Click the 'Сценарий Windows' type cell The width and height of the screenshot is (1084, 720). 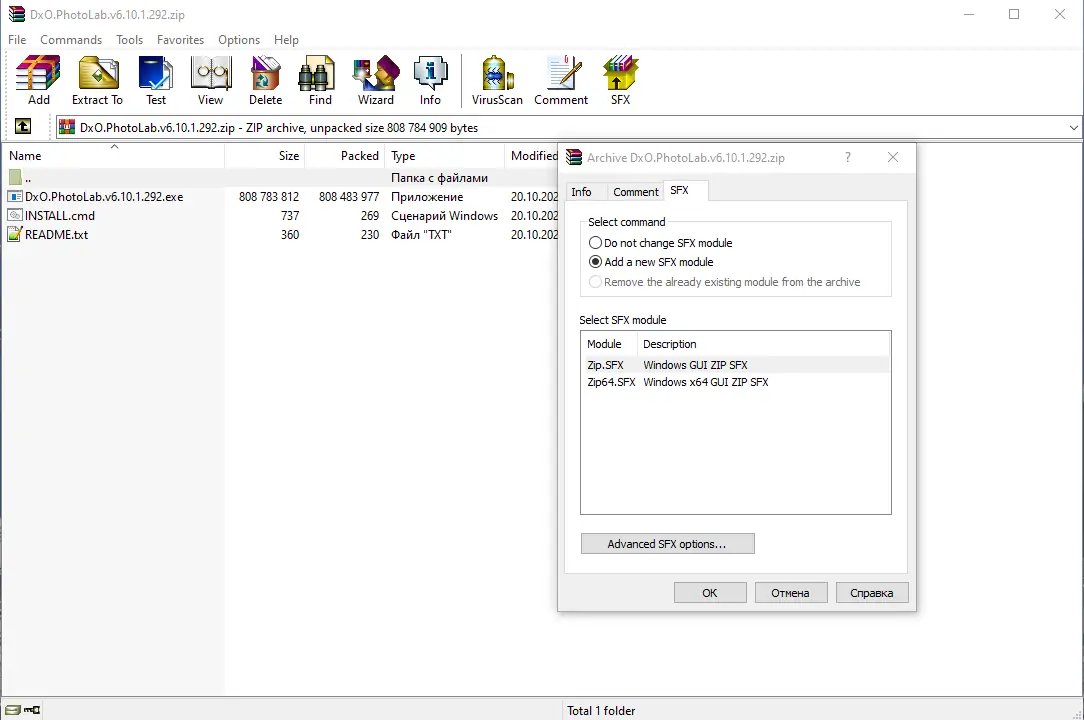pyautogui.click(x=445, y=215)
